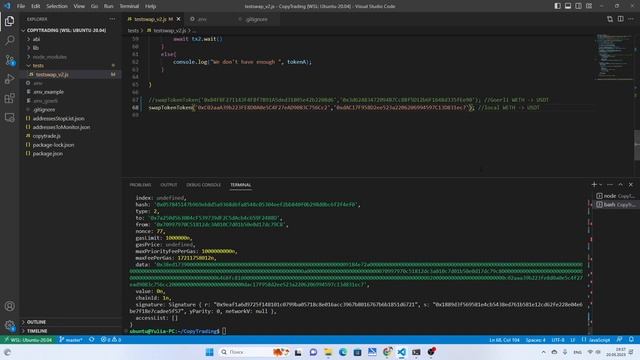Open the File menu
The image size is (640, 360).
21,6
